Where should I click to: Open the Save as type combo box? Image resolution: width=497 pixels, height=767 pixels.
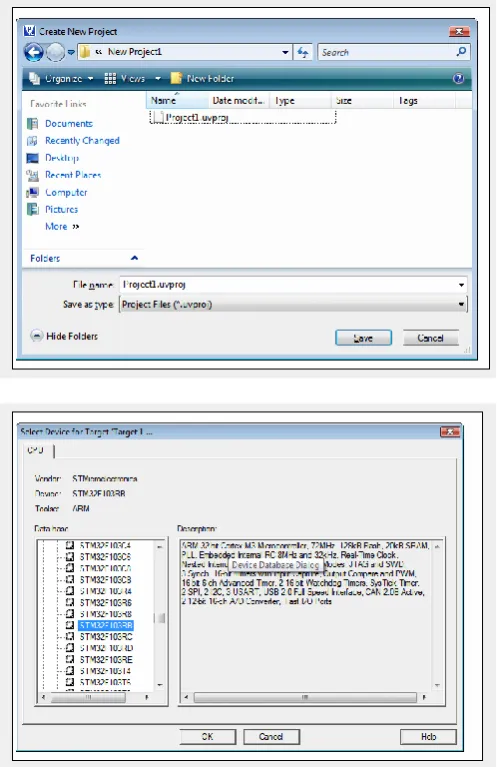tap(293, 304)
